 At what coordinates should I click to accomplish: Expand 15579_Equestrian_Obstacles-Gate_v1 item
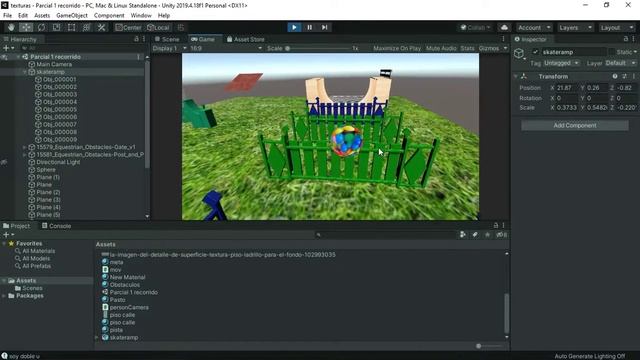point(24,147)
